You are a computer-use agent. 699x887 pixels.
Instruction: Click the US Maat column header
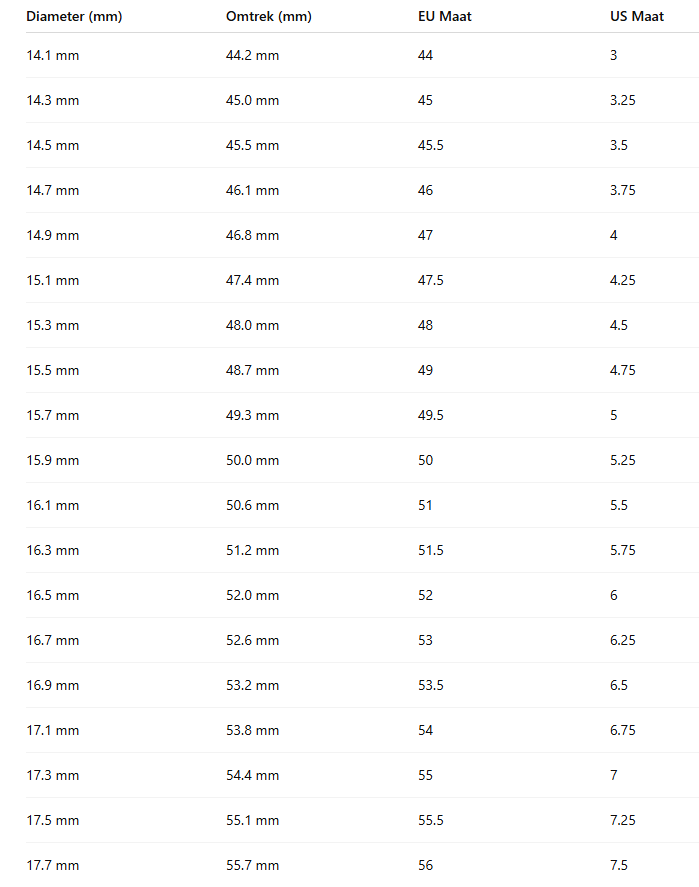point(637,16)
